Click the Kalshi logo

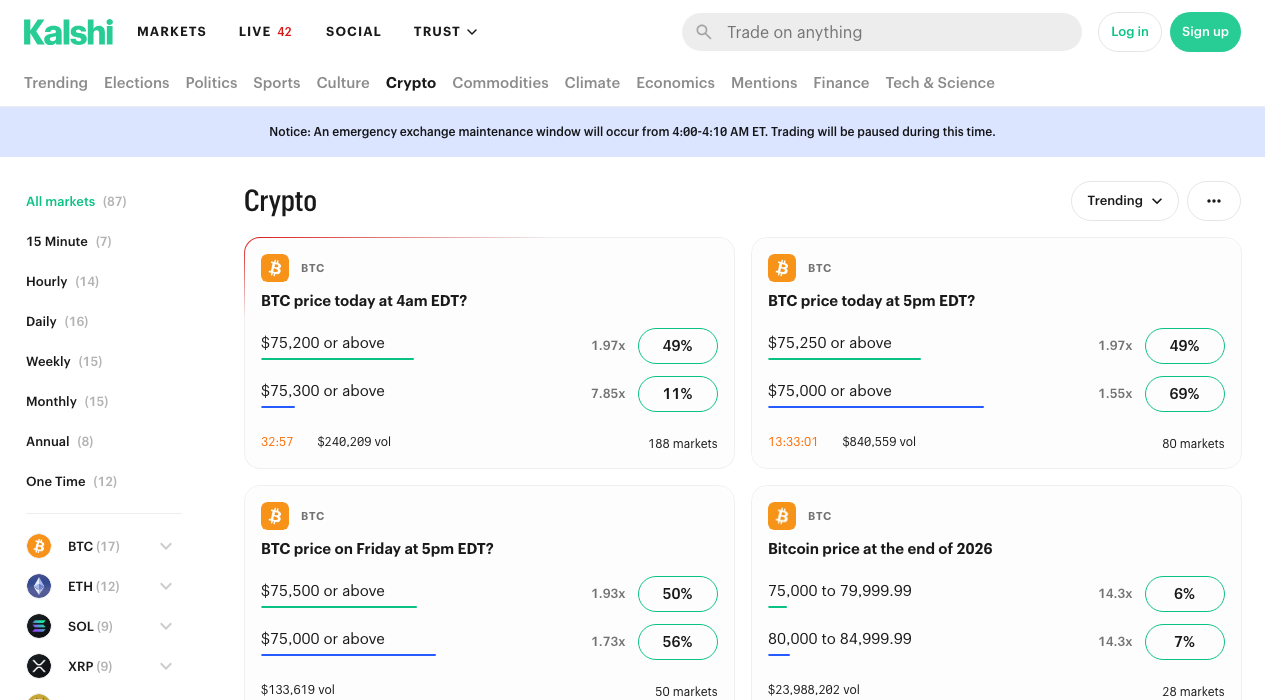point(68,32)
